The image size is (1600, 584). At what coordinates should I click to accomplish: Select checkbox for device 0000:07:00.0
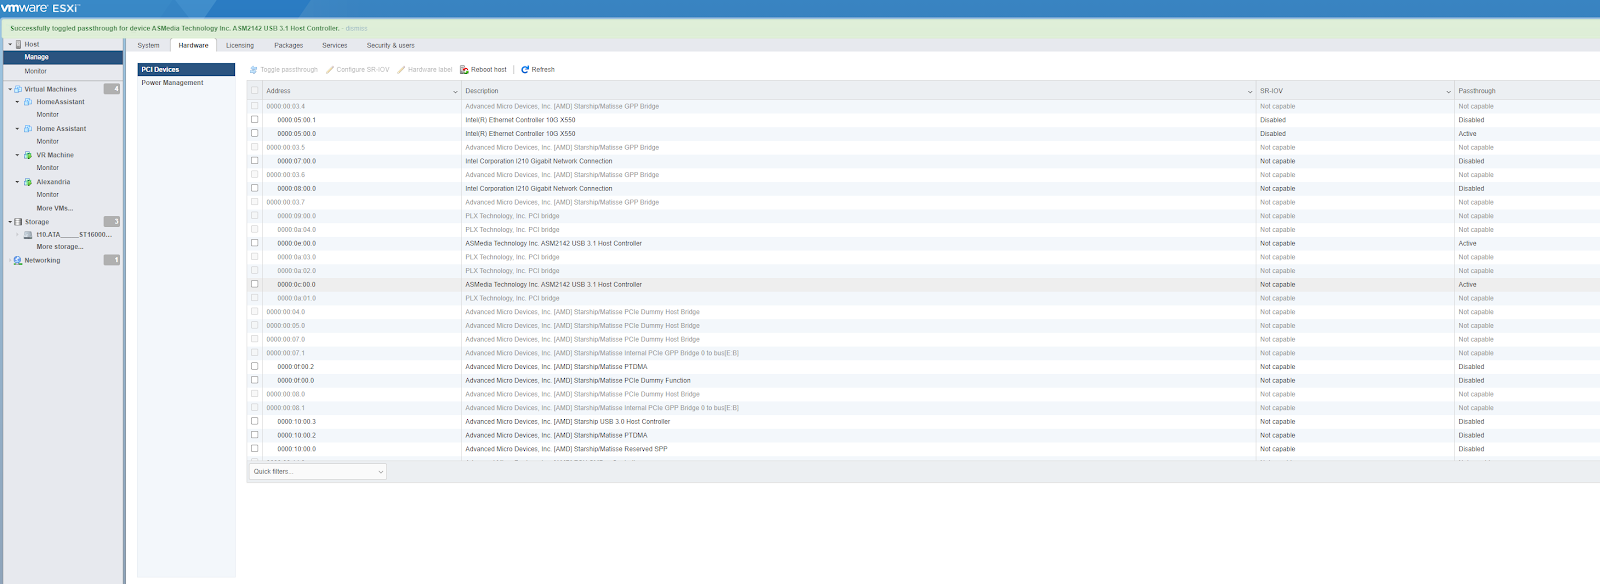(254, 161)
